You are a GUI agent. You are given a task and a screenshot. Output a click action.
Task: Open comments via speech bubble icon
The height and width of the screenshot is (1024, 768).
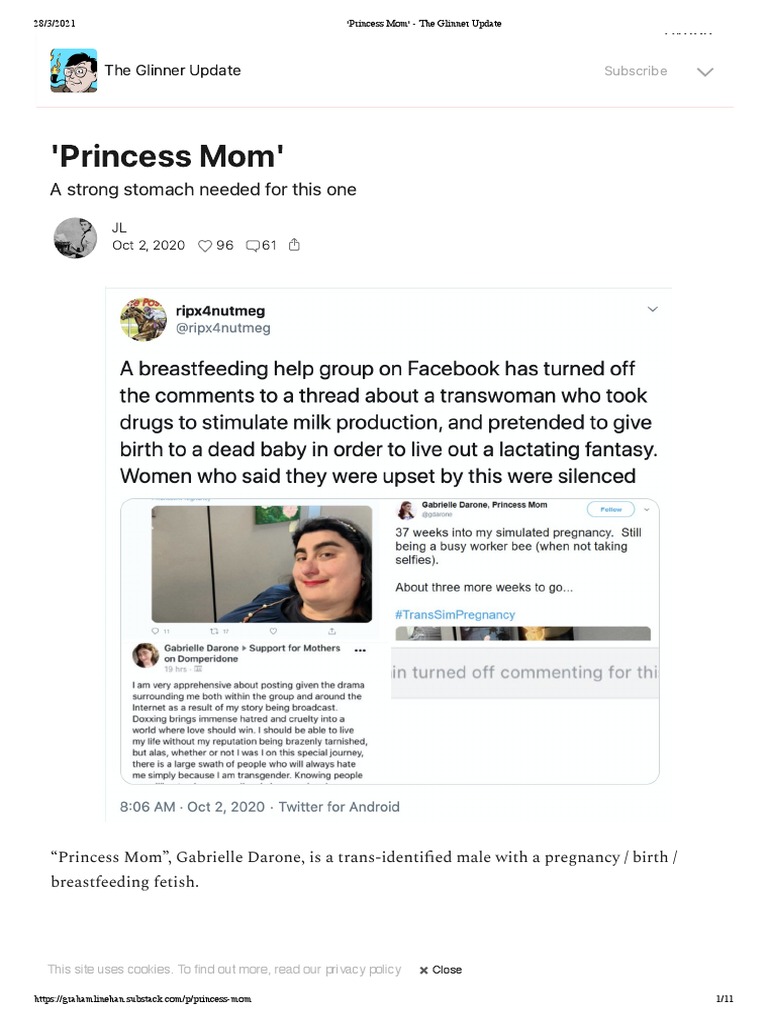252,245
